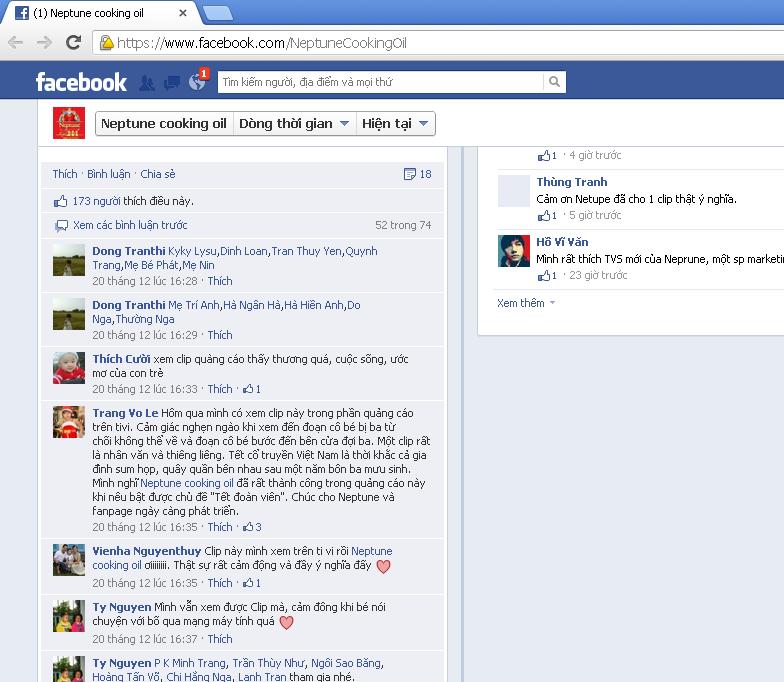Click the comment count icon showing 18
Viewport: 784px width, 682px height.
[410, 174]
